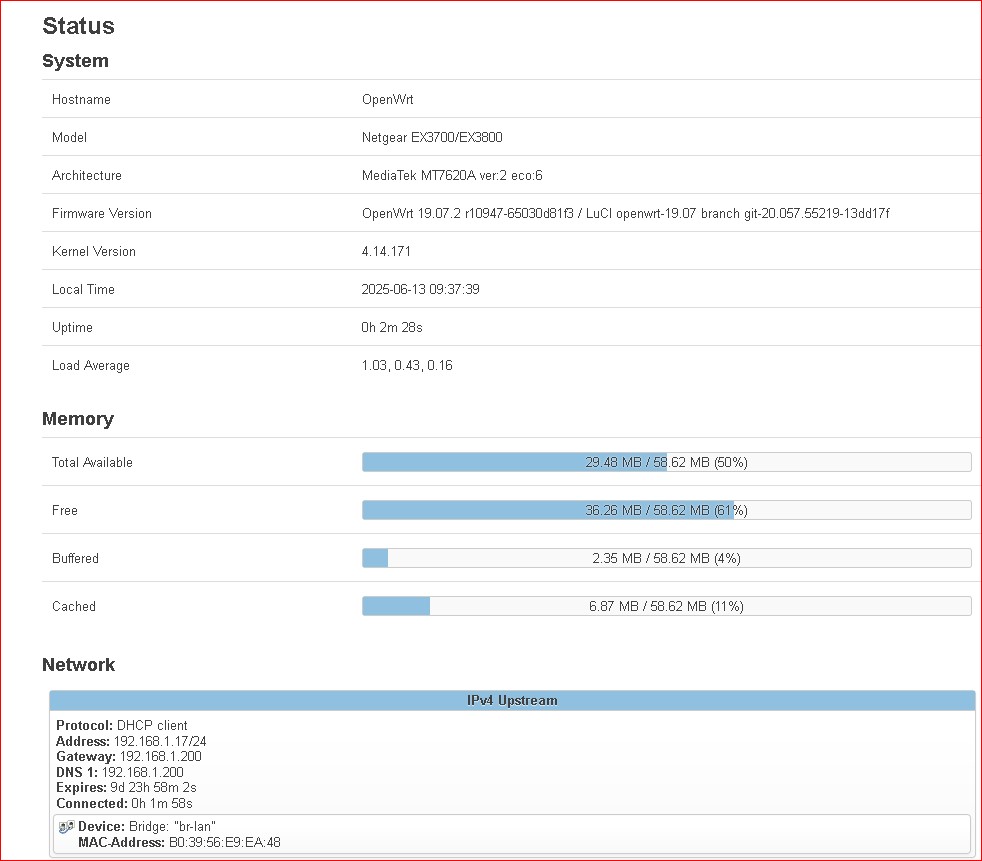Viewport: 982px width, 861px height.
Task: Click the Buffered memory usage bar
Action: point(666,558)
